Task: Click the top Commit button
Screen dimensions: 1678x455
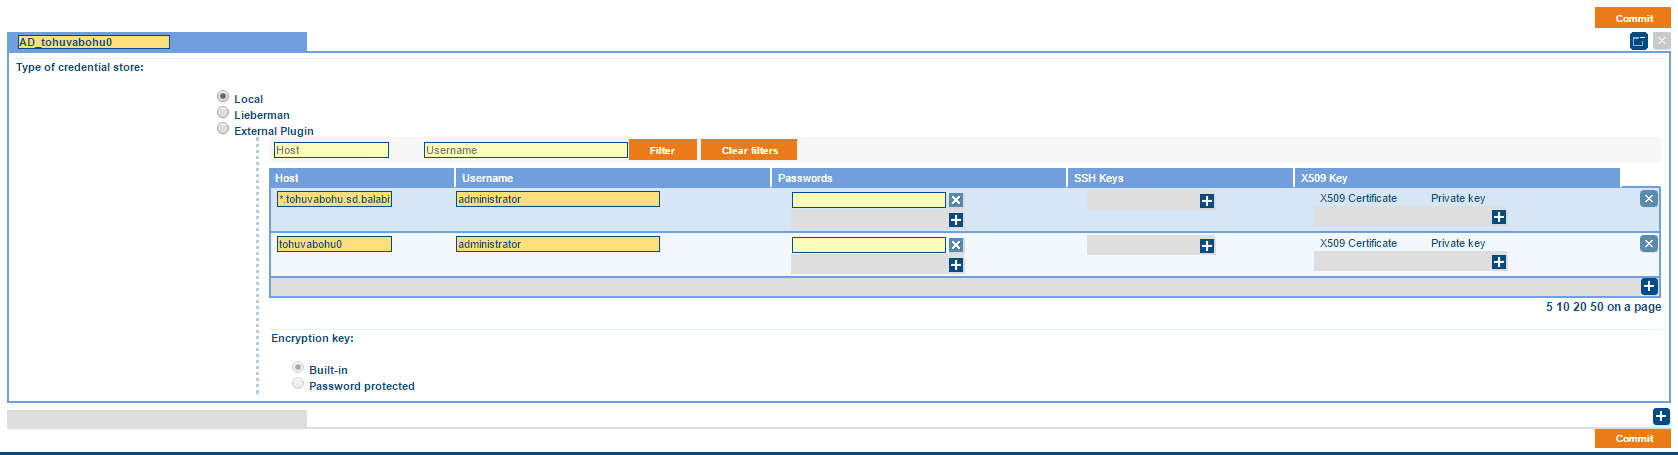Action: coord(1634,18)
